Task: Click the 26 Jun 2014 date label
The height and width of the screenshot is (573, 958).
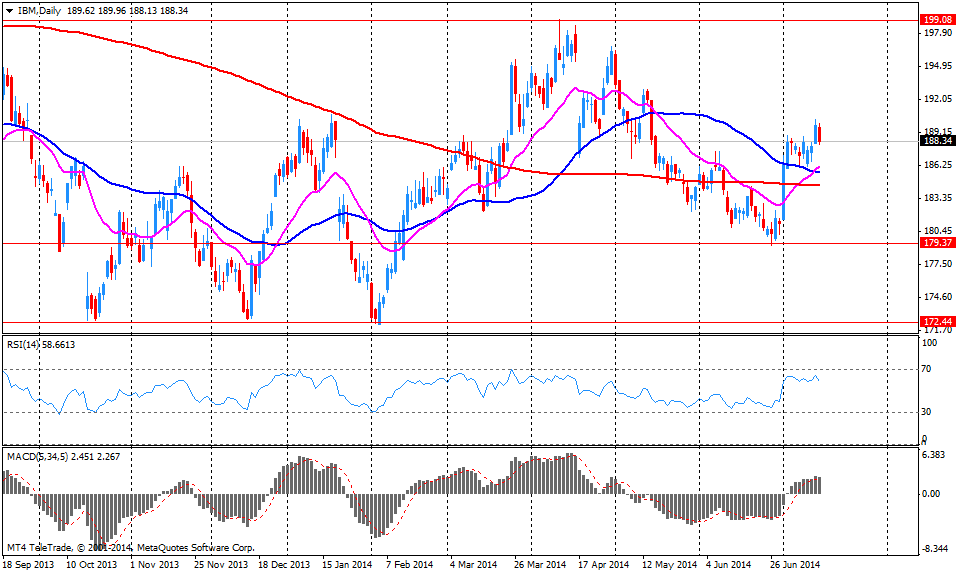Action: (x=795, y=564)
